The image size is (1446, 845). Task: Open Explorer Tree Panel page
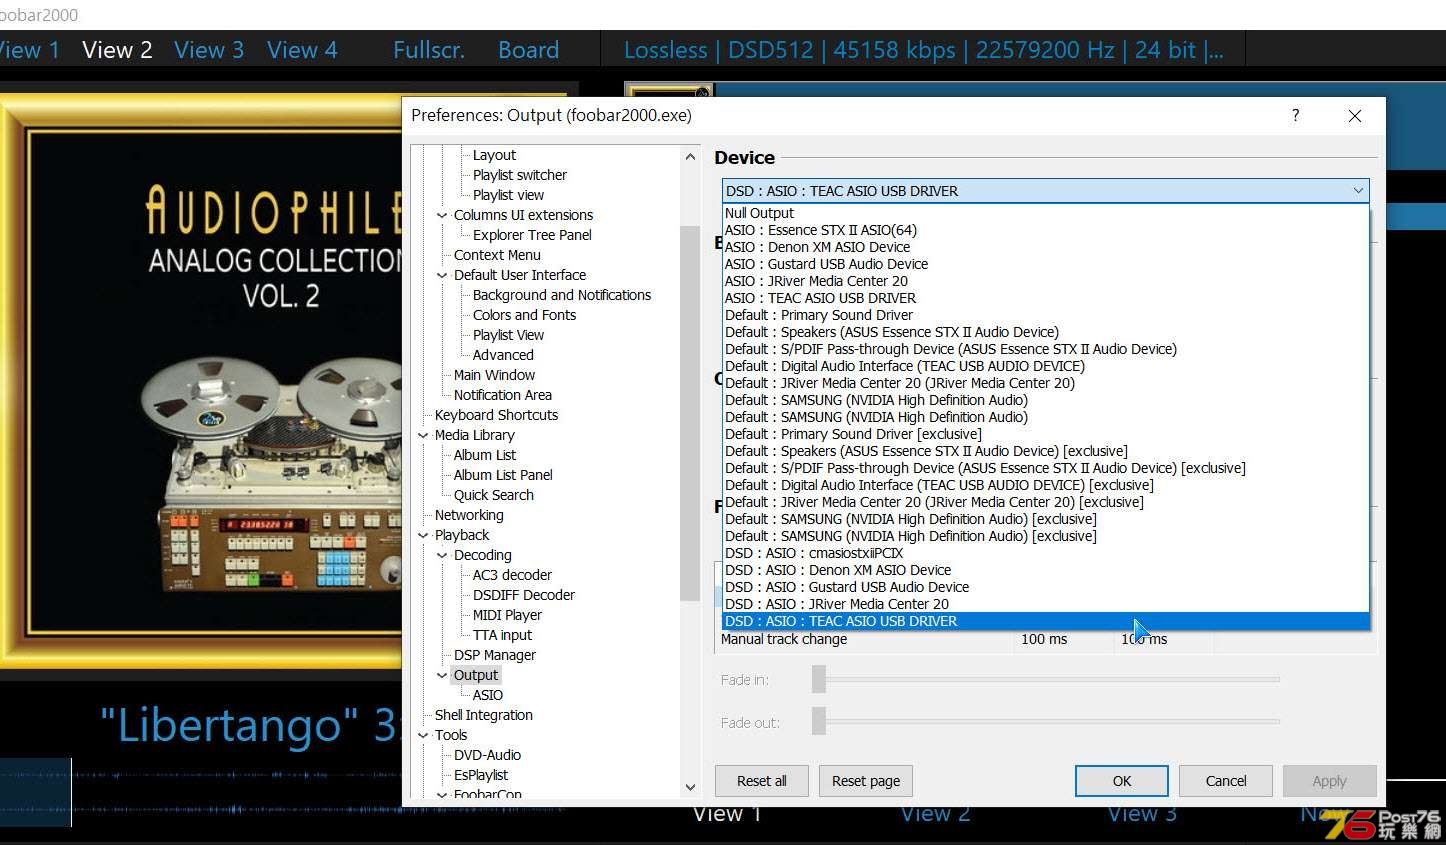tap(532, 235)
